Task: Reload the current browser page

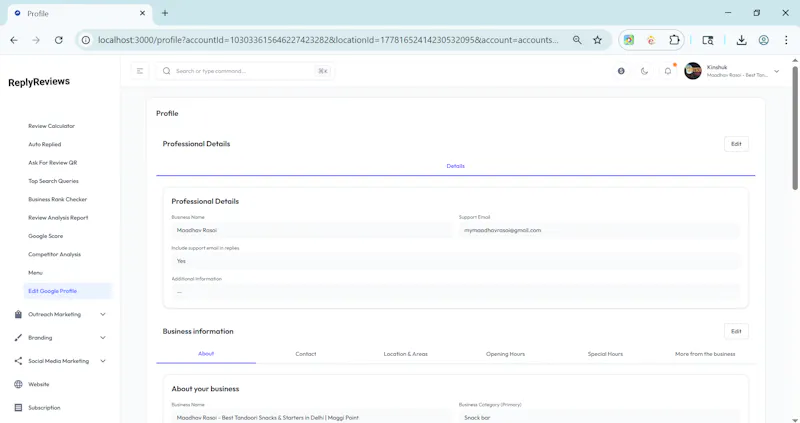Action: click(x=59, y=40)
